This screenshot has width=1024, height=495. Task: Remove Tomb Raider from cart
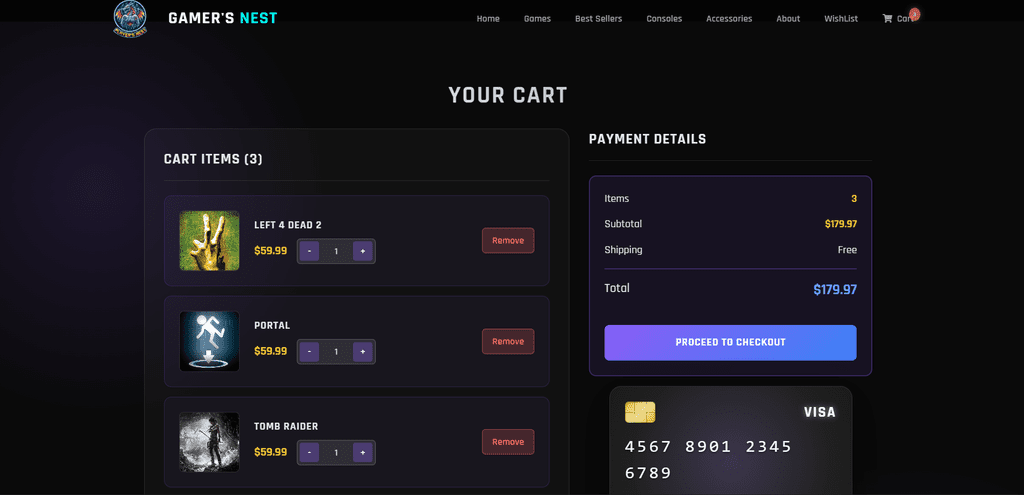(508, 442)
